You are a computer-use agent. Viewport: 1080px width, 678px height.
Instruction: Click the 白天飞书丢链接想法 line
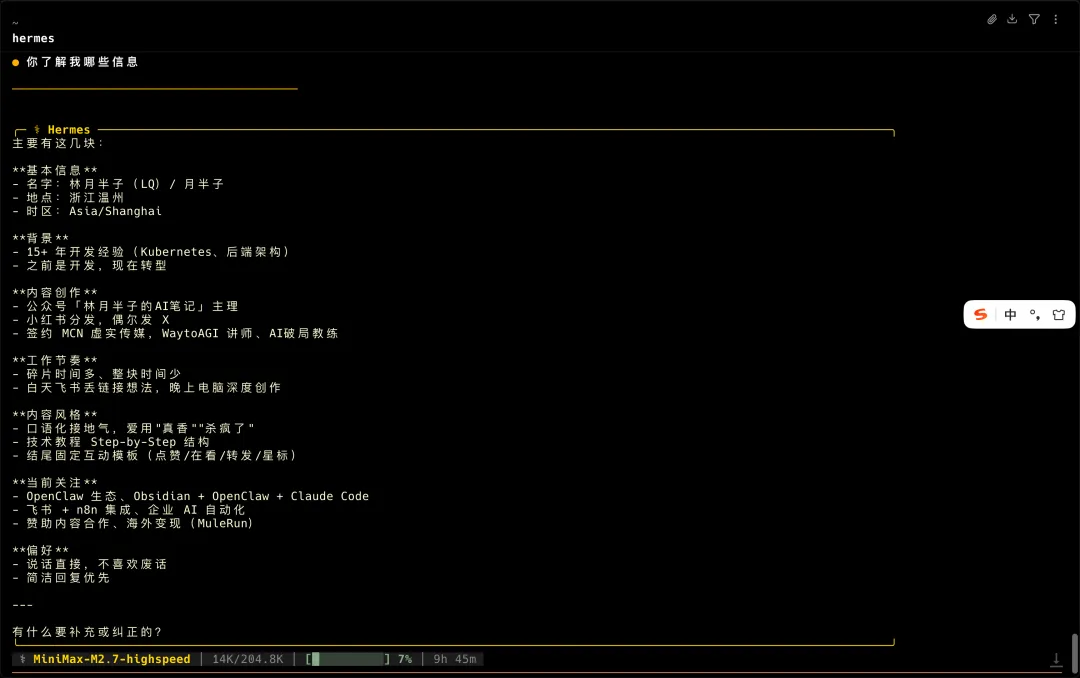(x=147, y=388)
